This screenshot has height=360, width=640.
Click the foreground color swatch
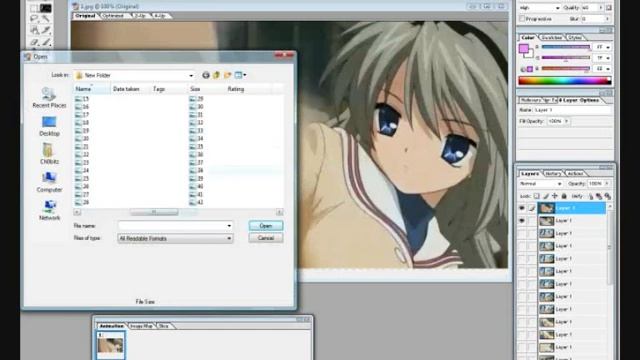click(x=523, y=49)
